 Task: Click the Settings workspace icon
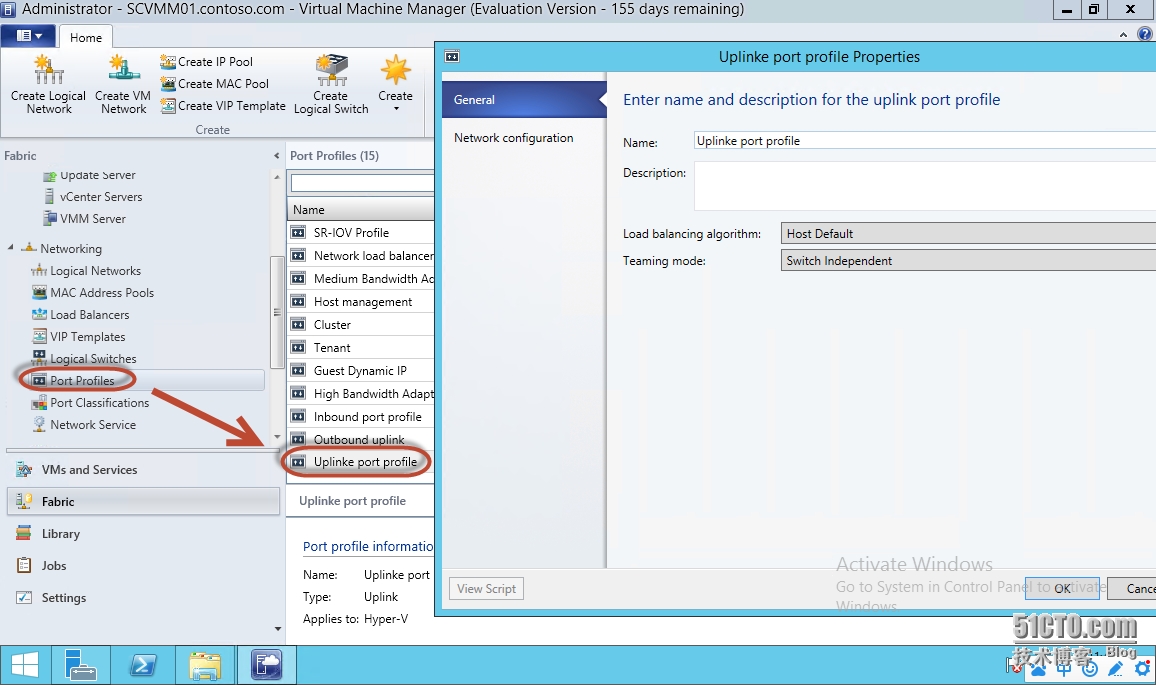click(24, 597)
